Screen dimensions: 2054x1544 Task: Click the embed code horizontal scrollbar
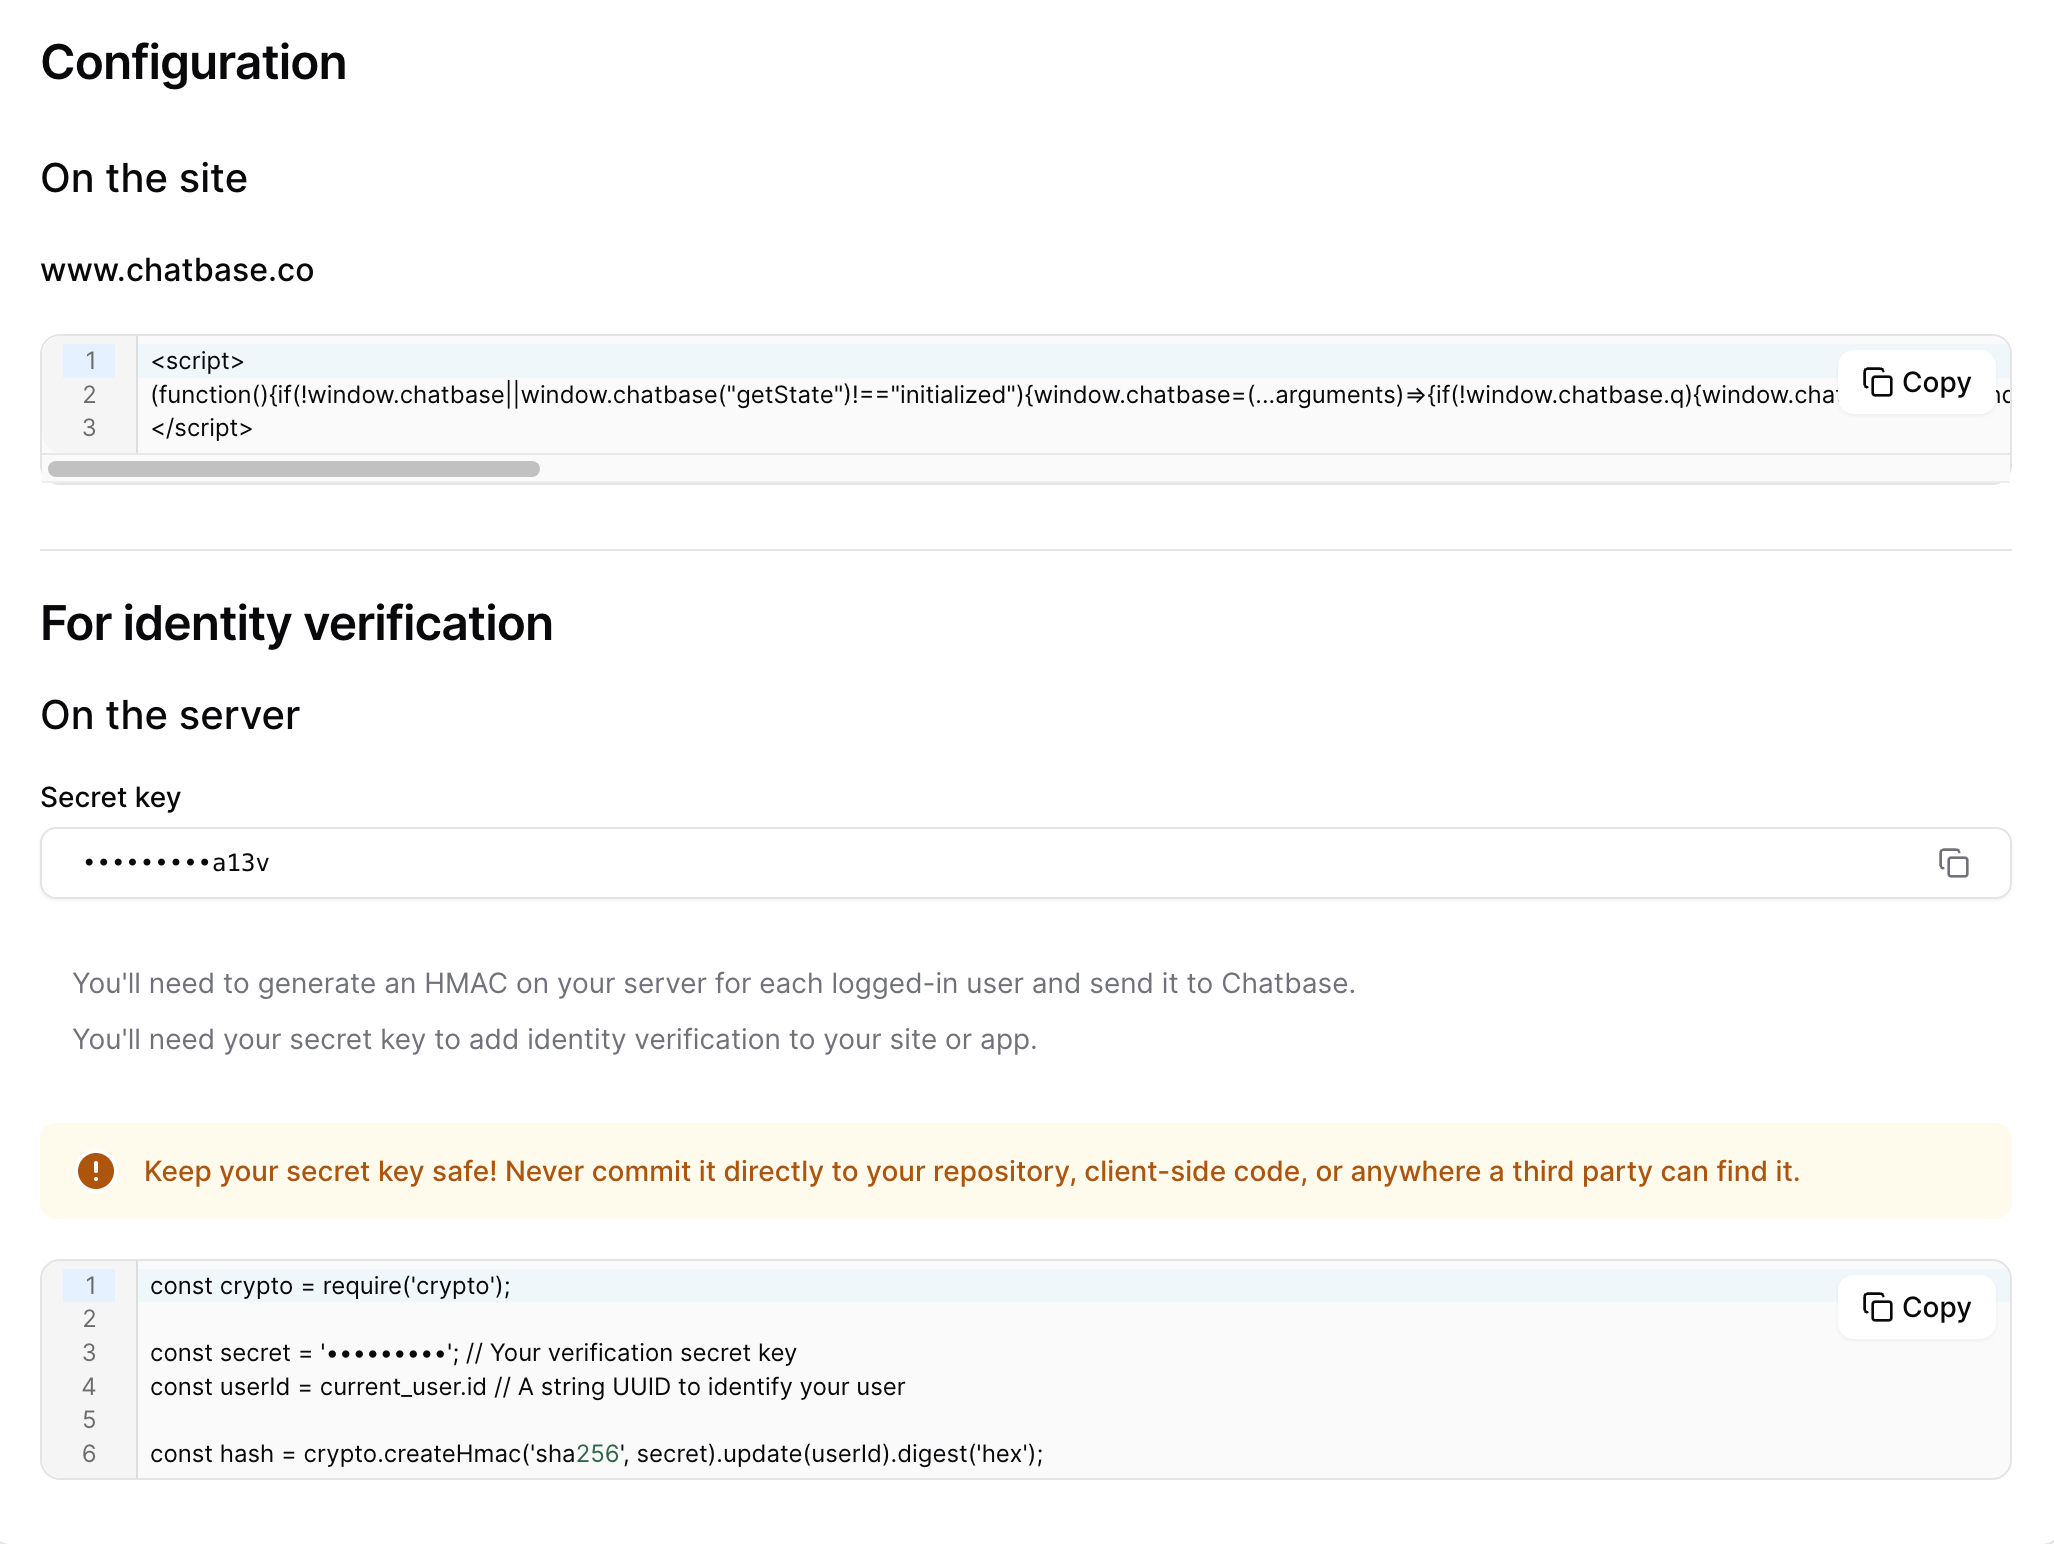[x=294, y=469]
